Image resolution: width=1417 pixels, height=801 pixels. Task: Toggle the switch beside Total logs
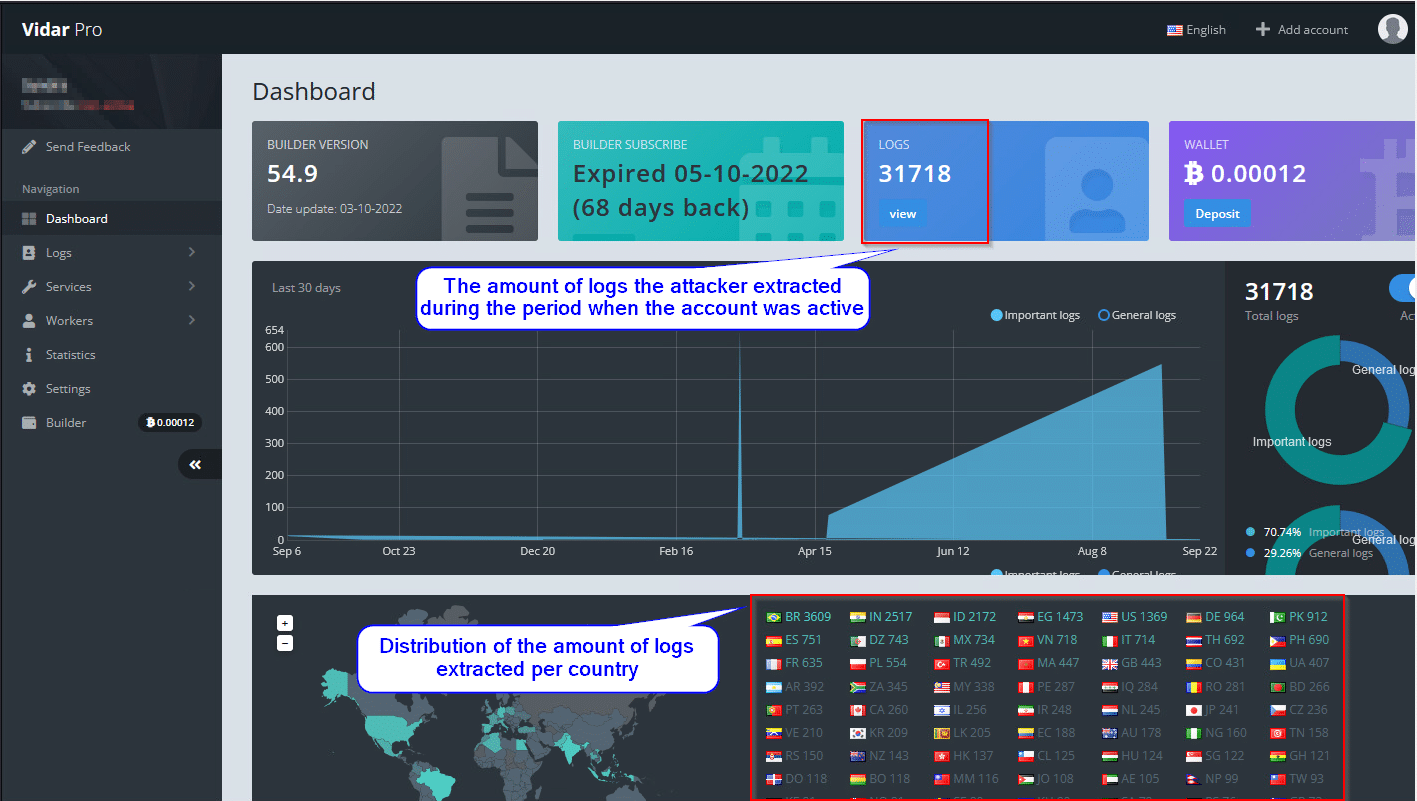[x=1403, y=288]
